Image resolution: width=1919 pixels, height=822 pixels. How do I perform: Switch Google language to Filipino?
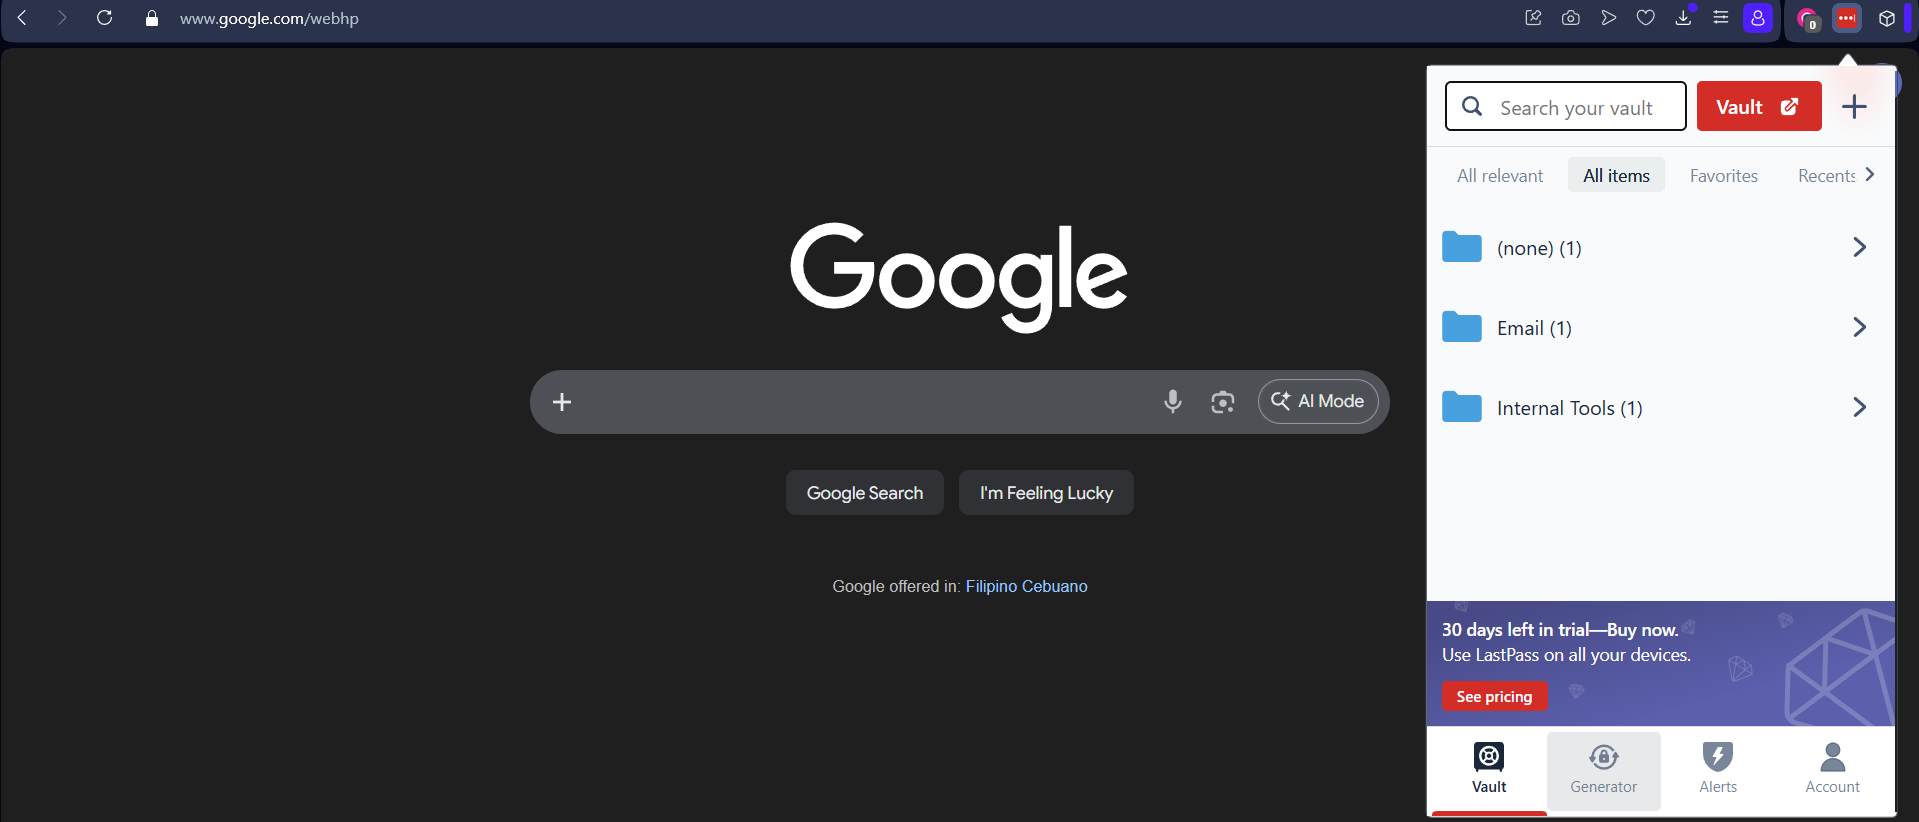991,586
